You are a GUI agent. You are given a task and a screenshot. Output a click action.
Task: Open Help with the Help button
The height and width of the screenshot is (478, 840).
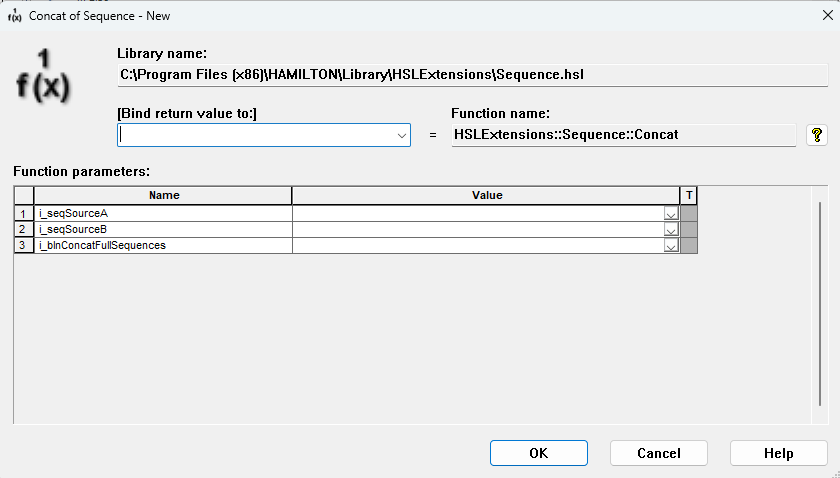coord(778,453)
